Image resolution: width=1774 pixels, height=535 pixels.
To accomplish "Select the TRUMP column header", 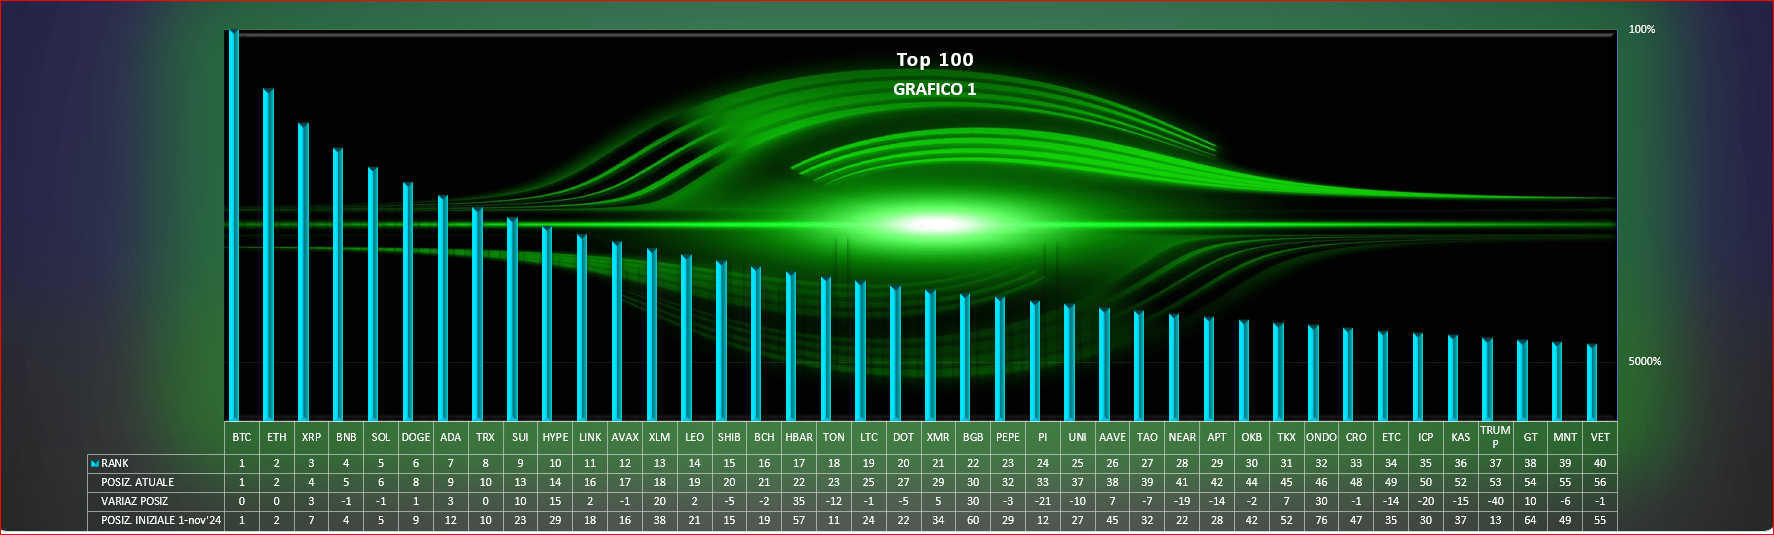I will (x=1496, y=438).
